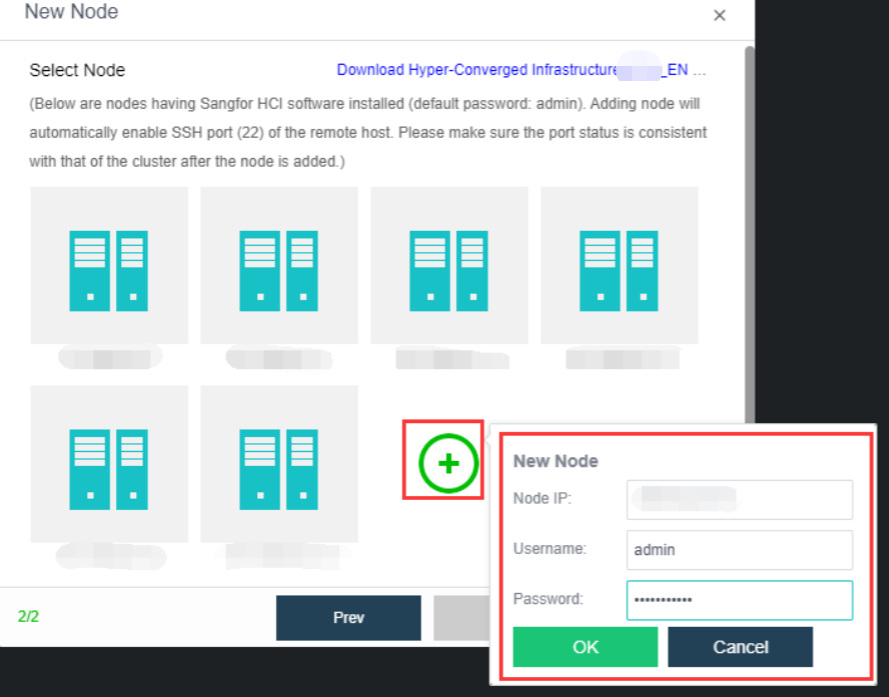Select the fourth server node in top row
This screenshot has width=889, height=697.
click(x=619, y=265)
